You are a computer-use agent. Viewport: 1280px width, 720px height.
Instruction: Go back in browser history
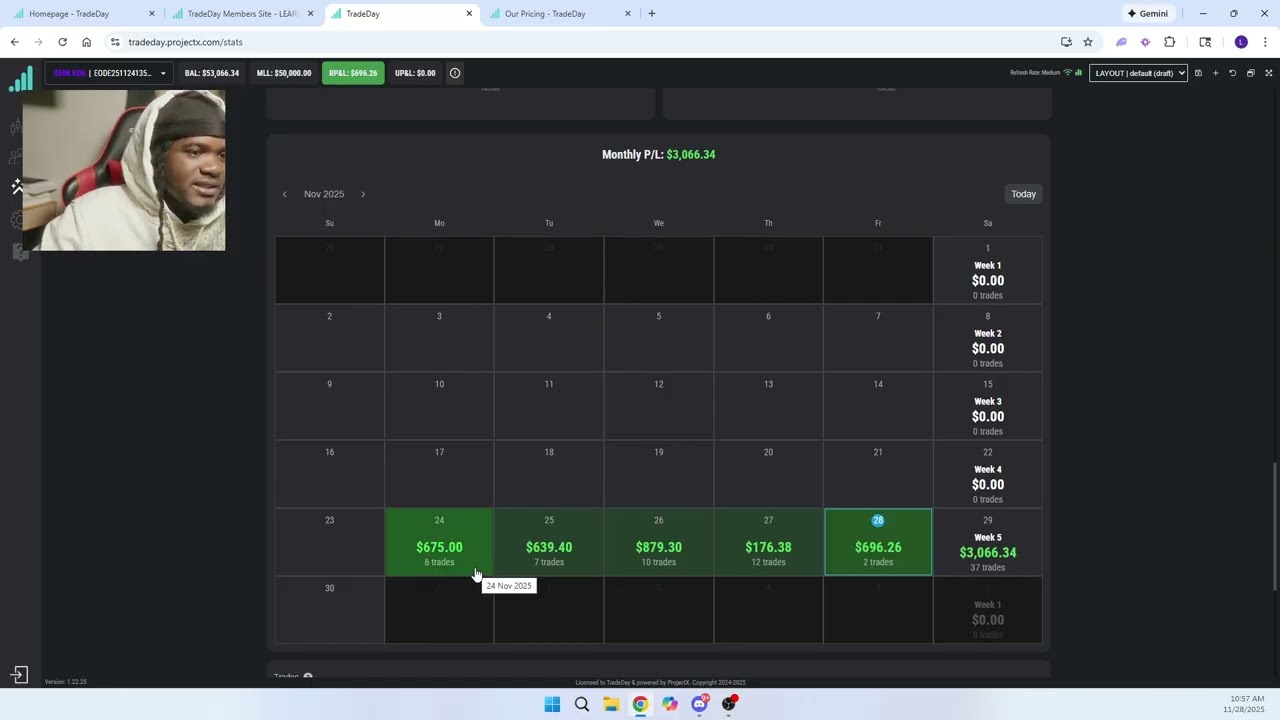click(14, 42)
